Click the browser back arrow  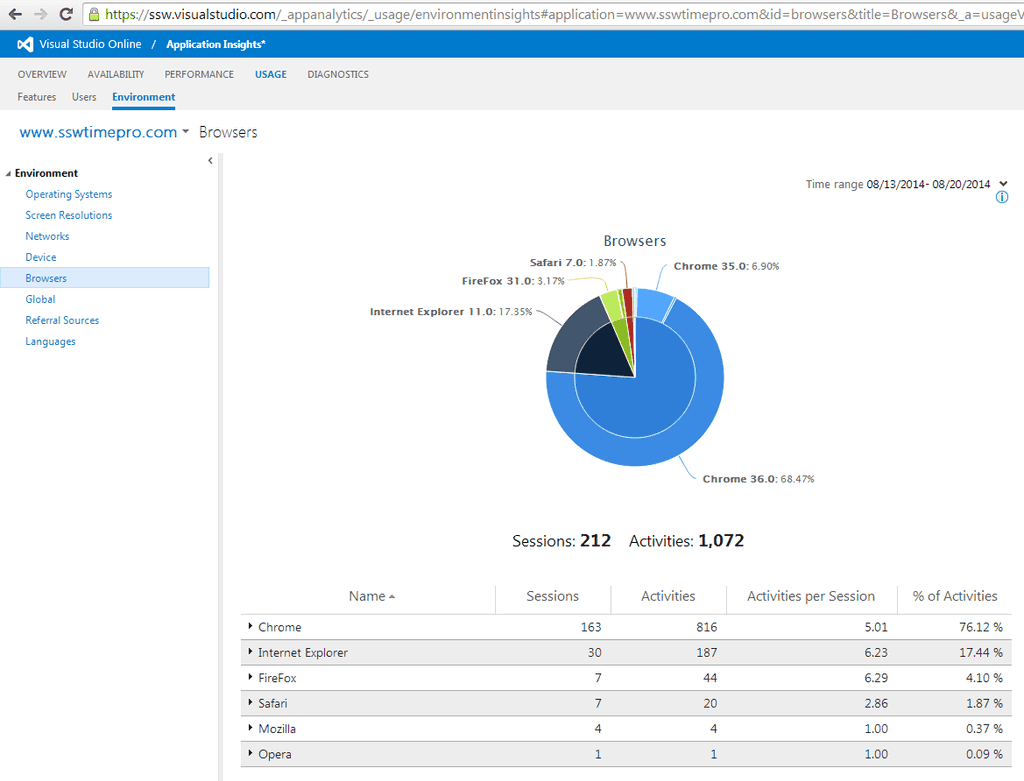tap(14, 15)
